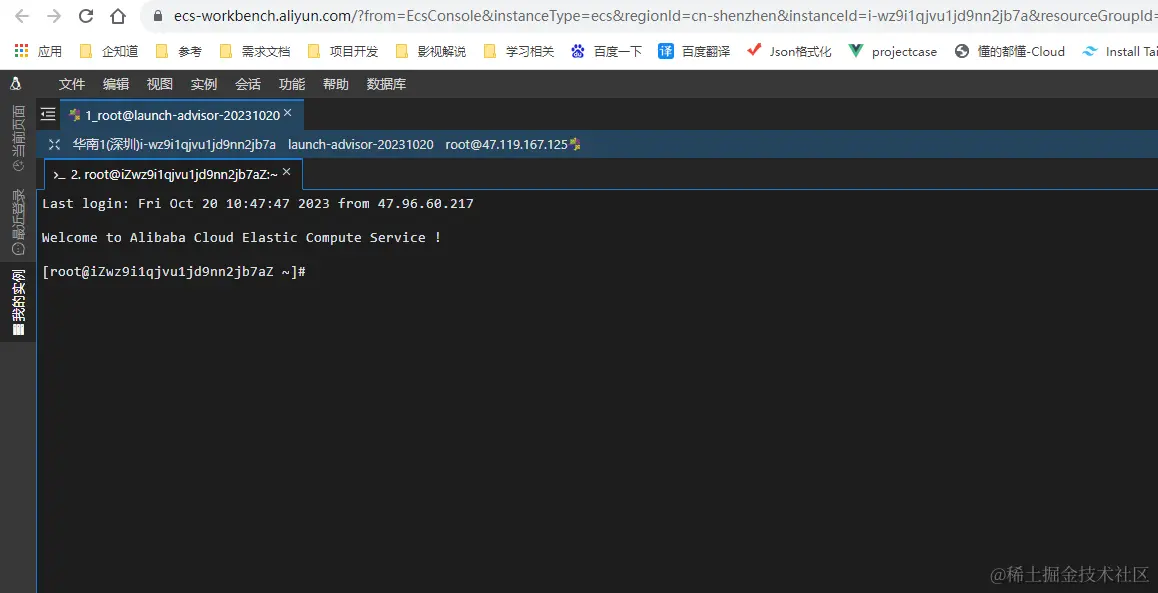Click the colorful icon after root@47.119.167.125
The image size is (1158, 593).
click(x=575, y=145)
